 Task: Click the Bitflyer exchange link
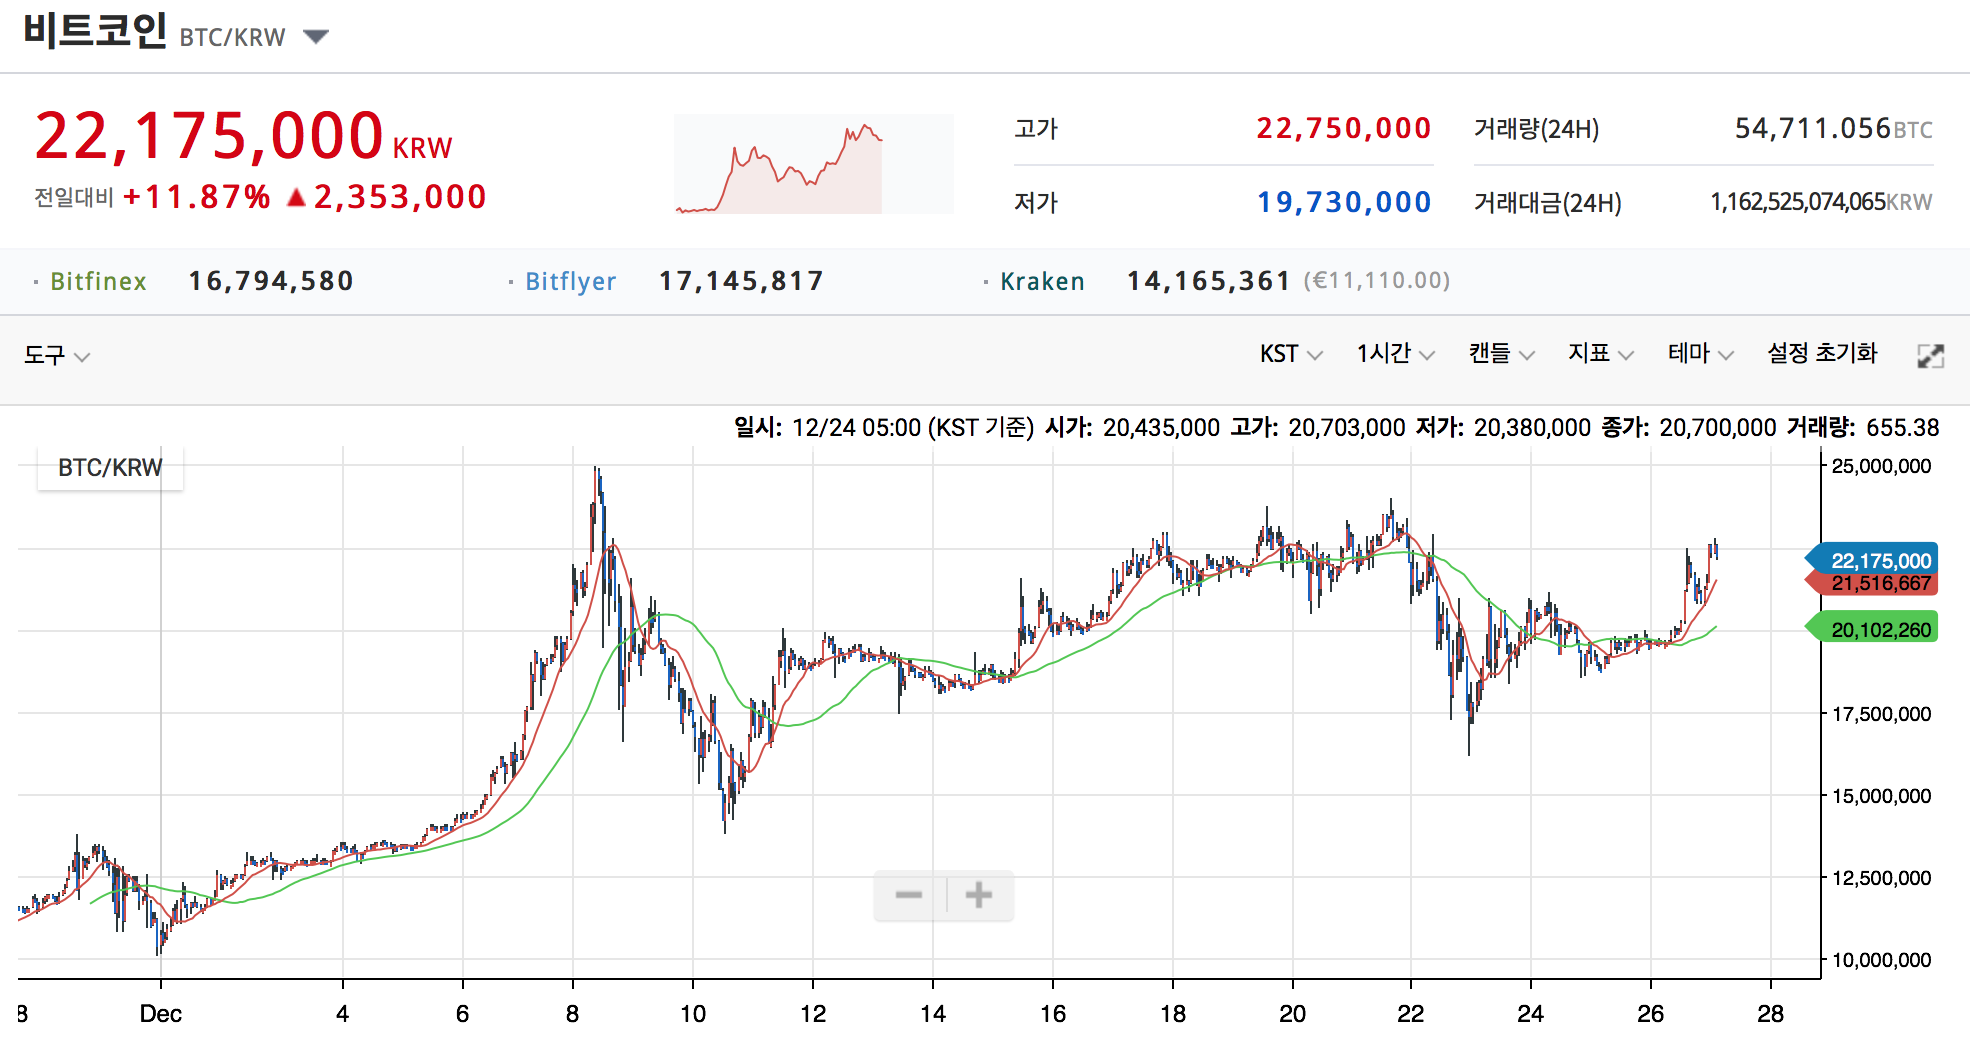[571, 282]
